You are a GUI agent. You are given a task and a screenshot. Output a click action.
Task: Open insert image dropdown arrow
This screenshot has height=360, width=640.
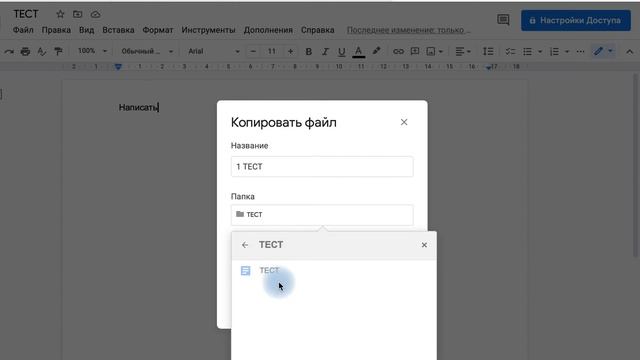coord(441,52)
